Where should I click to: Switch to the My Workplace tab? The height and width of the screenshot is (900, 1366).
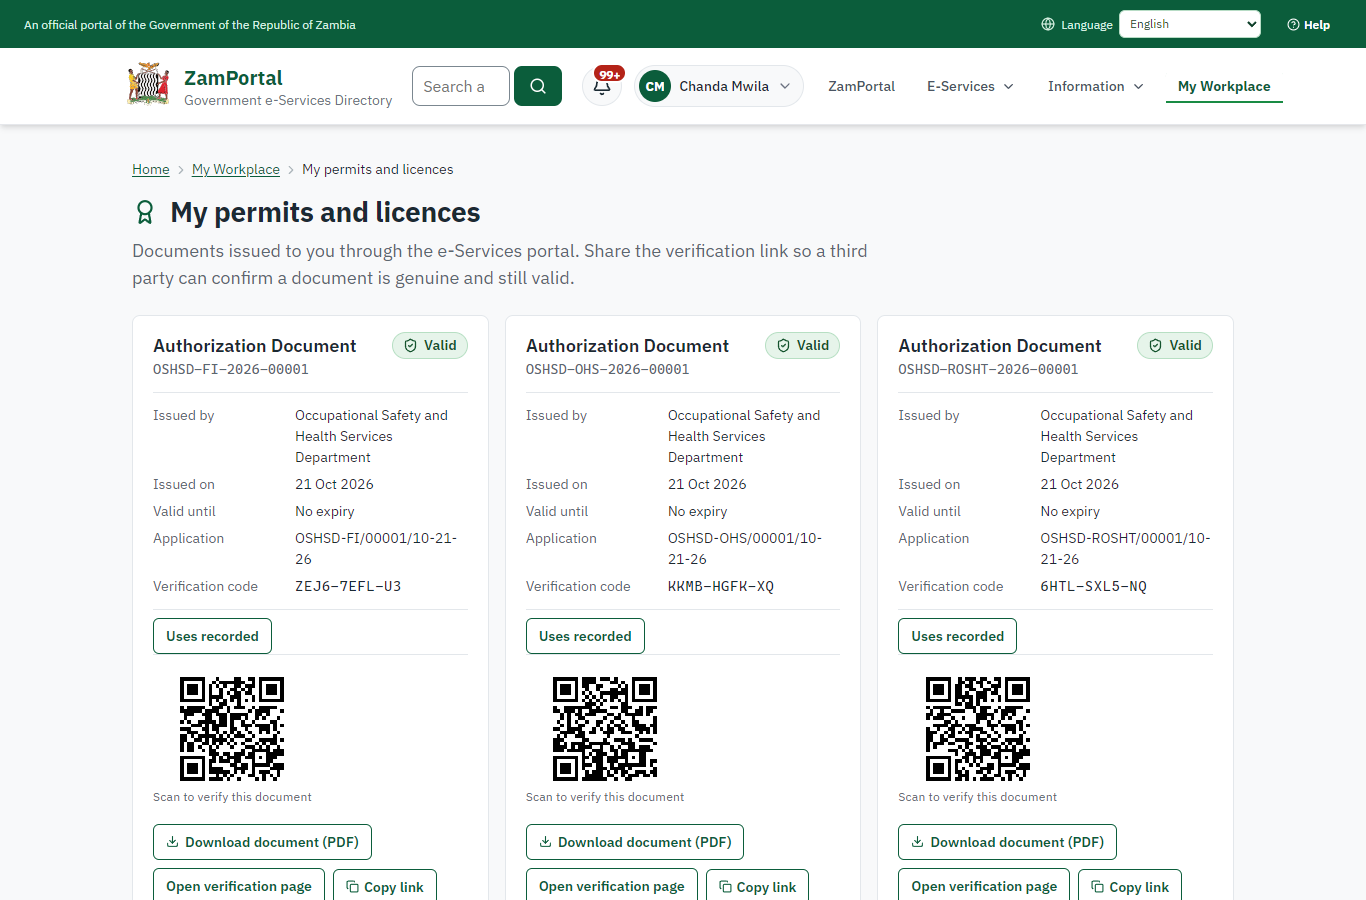[x=1224, y=86]
